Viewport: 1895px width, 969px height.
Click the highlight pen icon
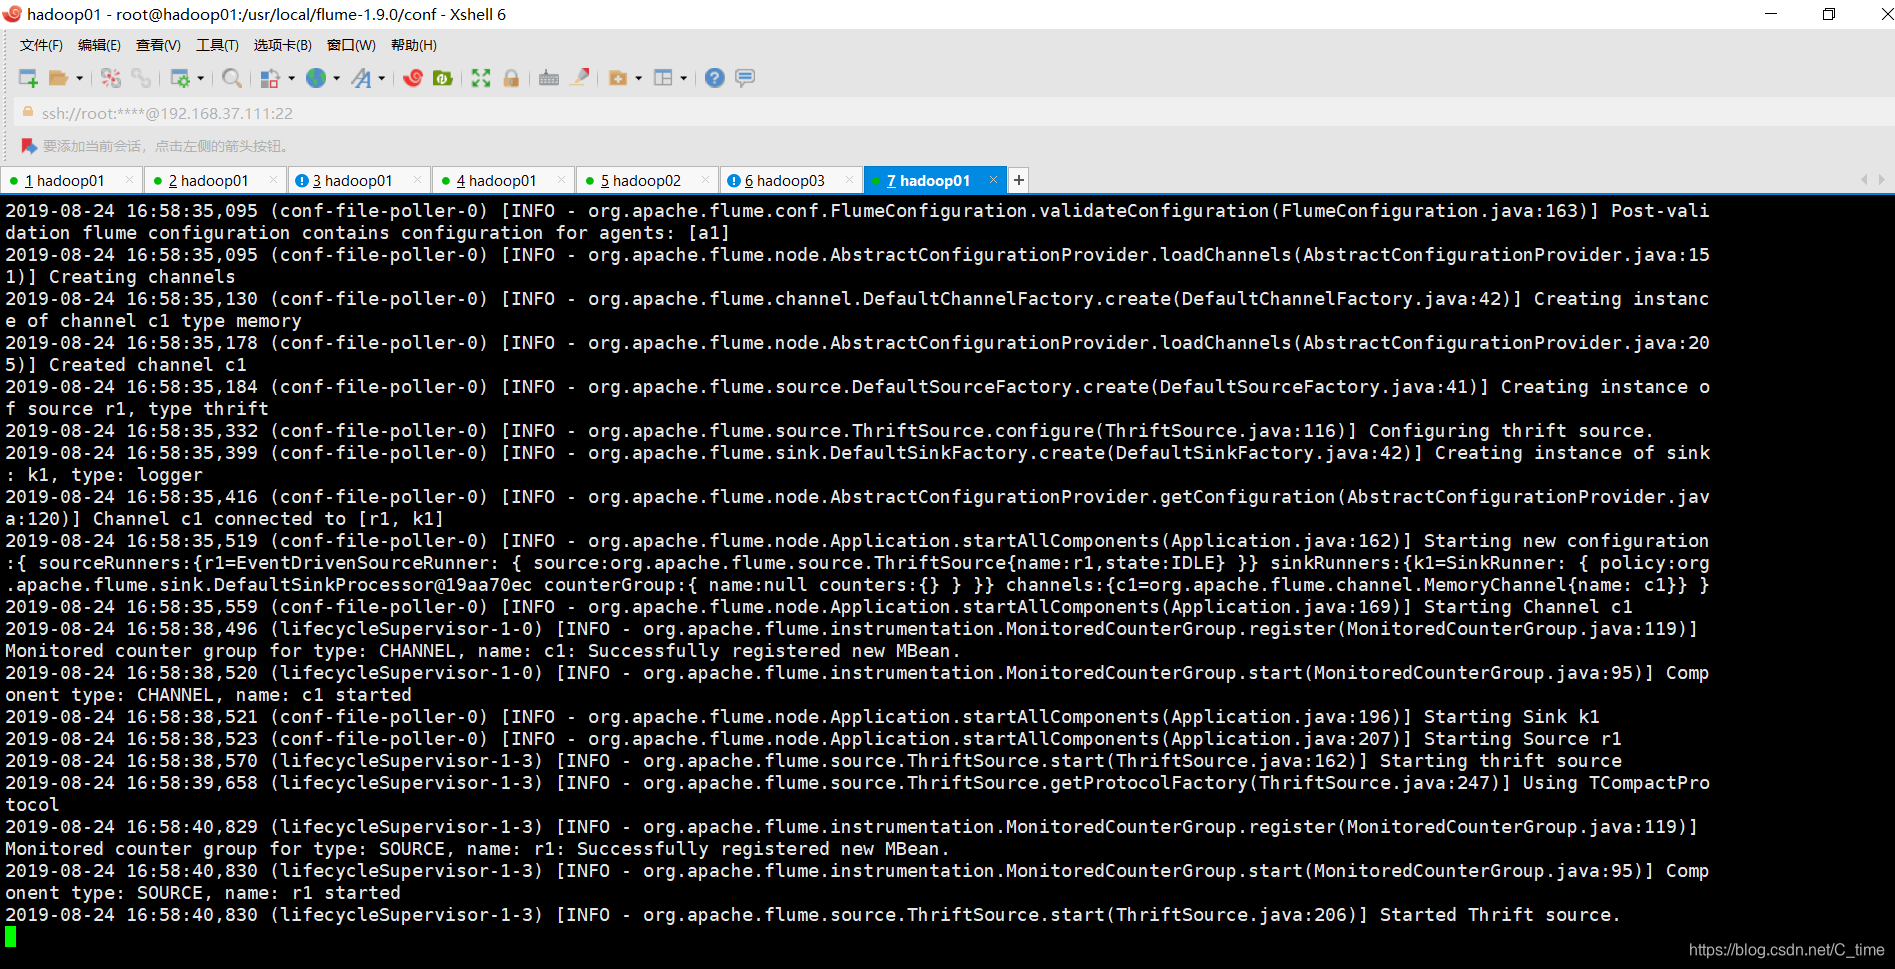(x=579, y=78)
